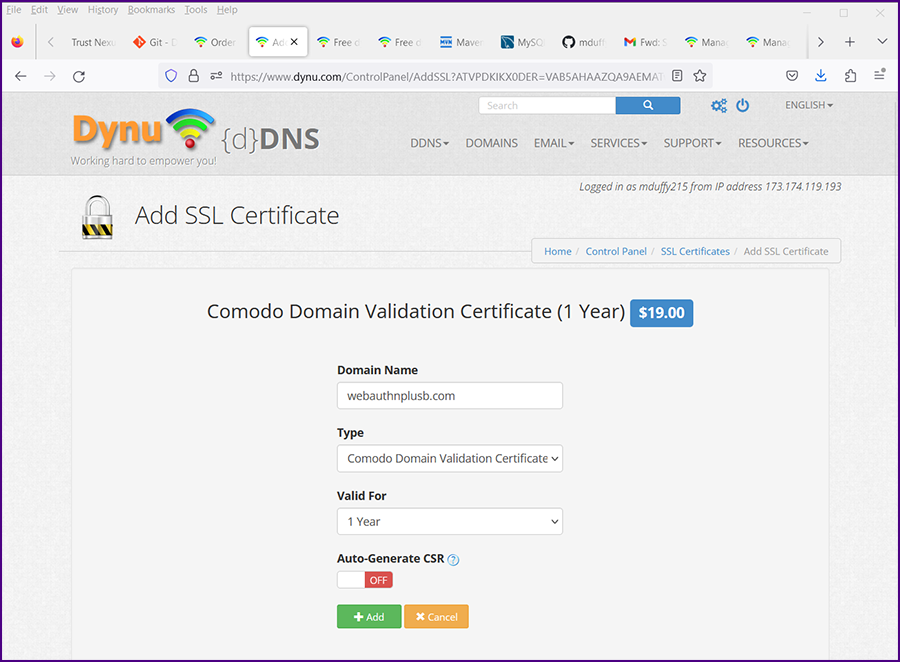900x662 pixels.
Task: Switch to the MySQL tab
Action: (x=523, y=42)
